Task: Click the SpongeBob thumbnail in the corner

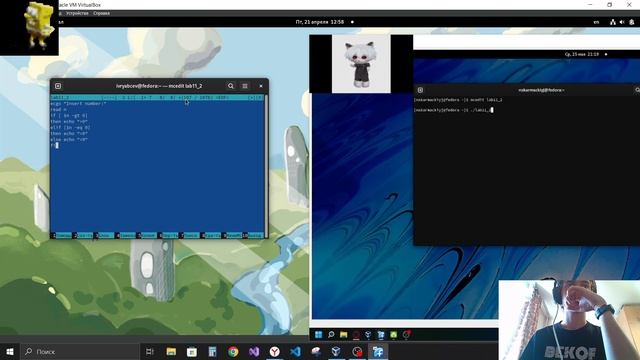Action: [x=29, y=28]
